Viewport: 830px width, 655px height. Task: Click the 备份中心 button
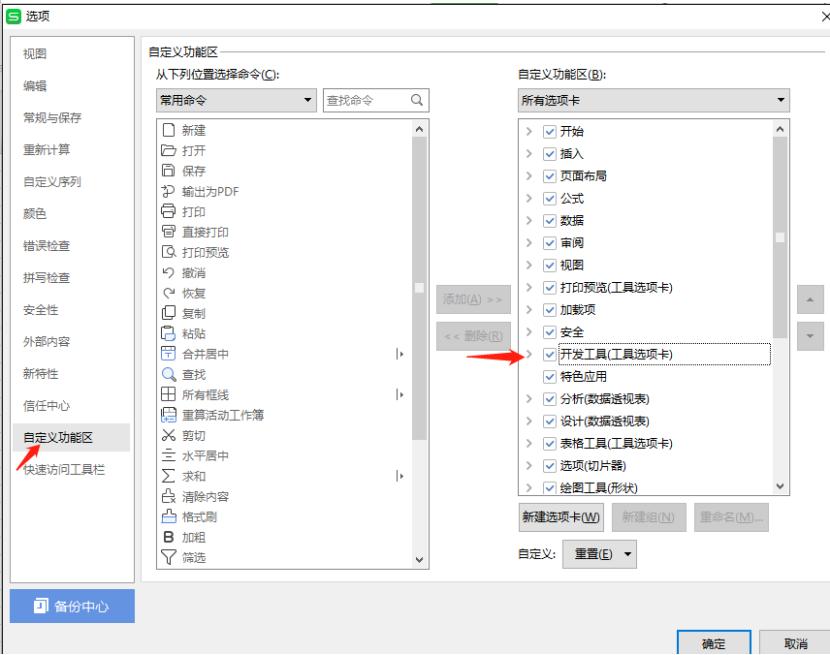pyautogui.click(x=72, y=606)
